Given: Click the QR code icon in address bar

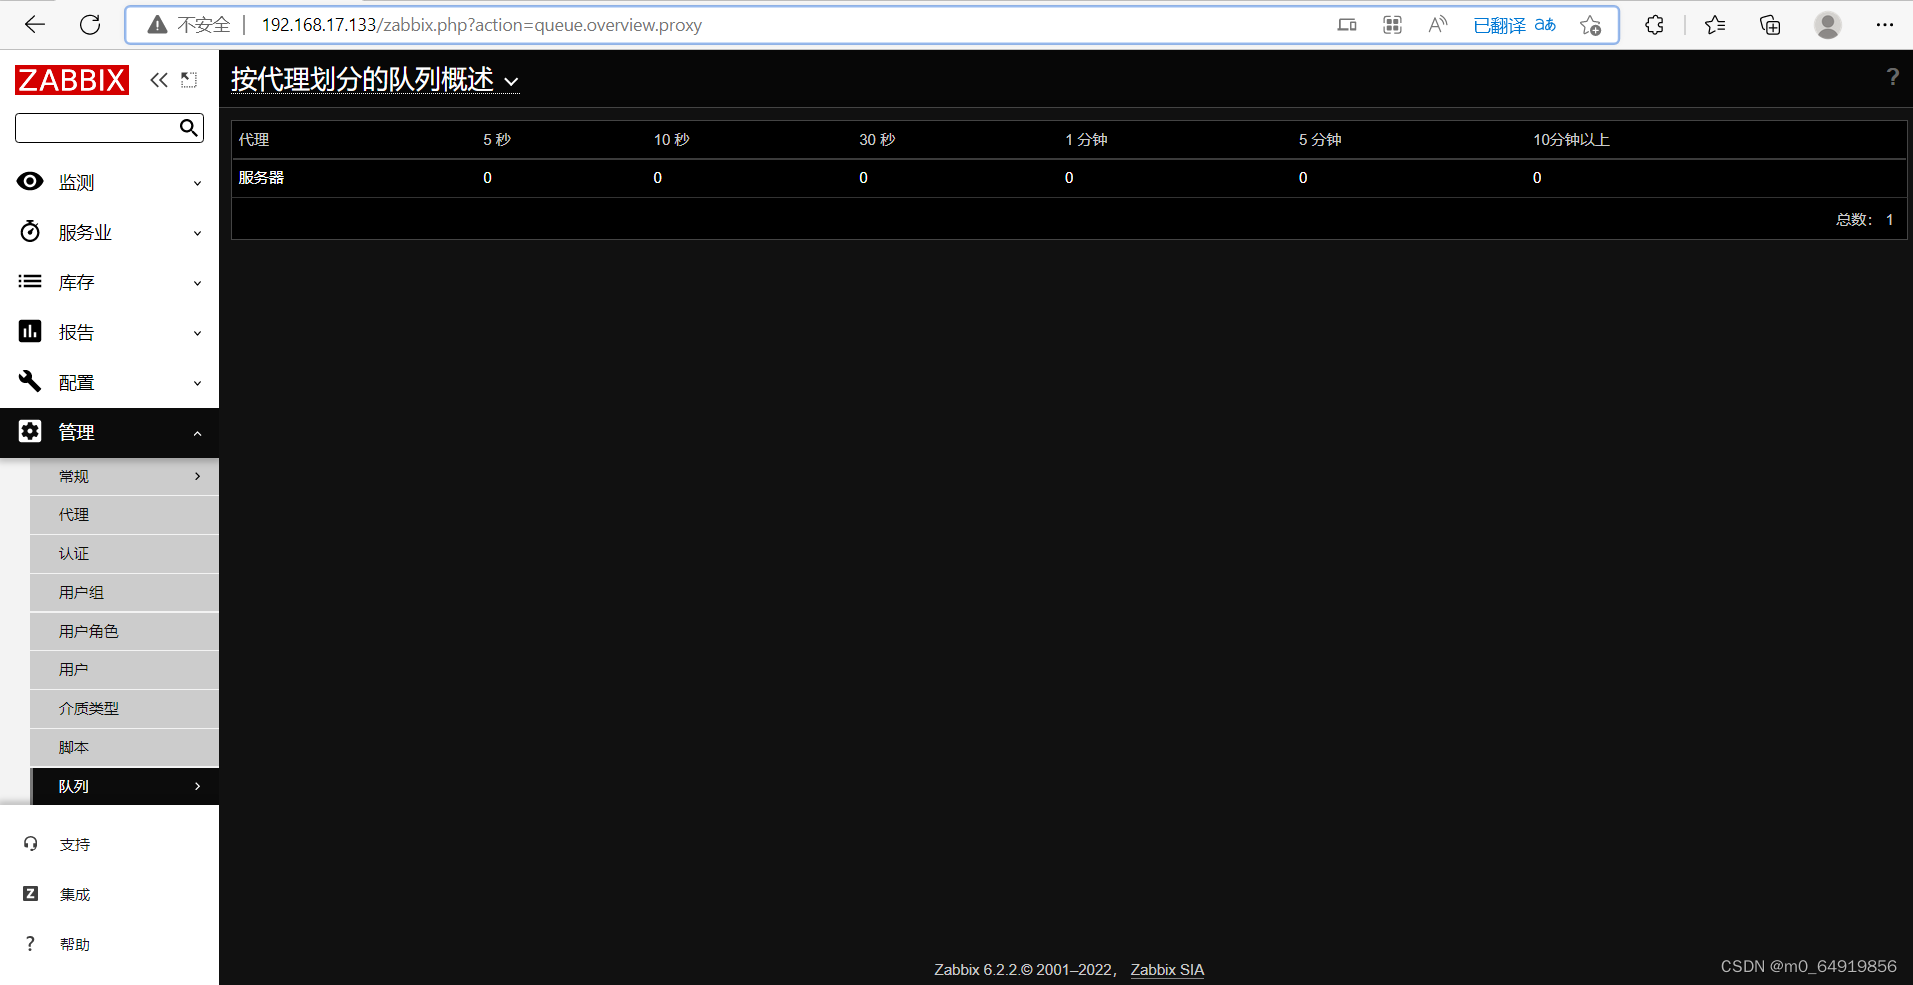Looking at the screenshot, I should 1392,25.
